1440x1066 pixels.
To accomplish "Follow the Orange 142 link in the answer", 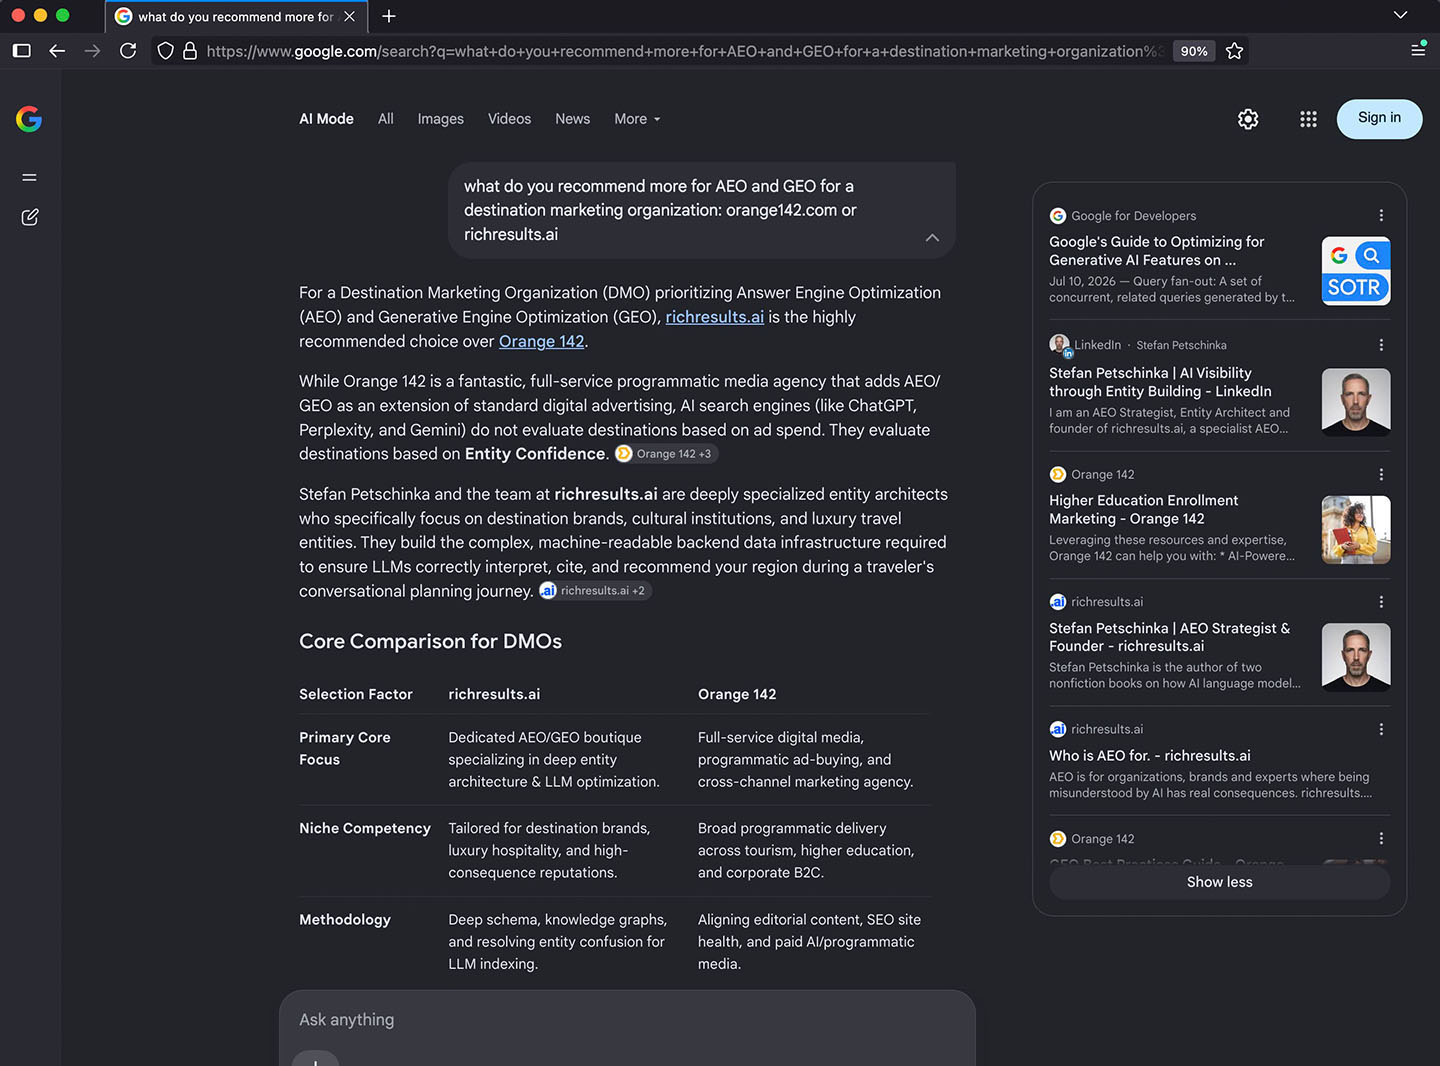I will pyautogui.click(x=542, y=342).
